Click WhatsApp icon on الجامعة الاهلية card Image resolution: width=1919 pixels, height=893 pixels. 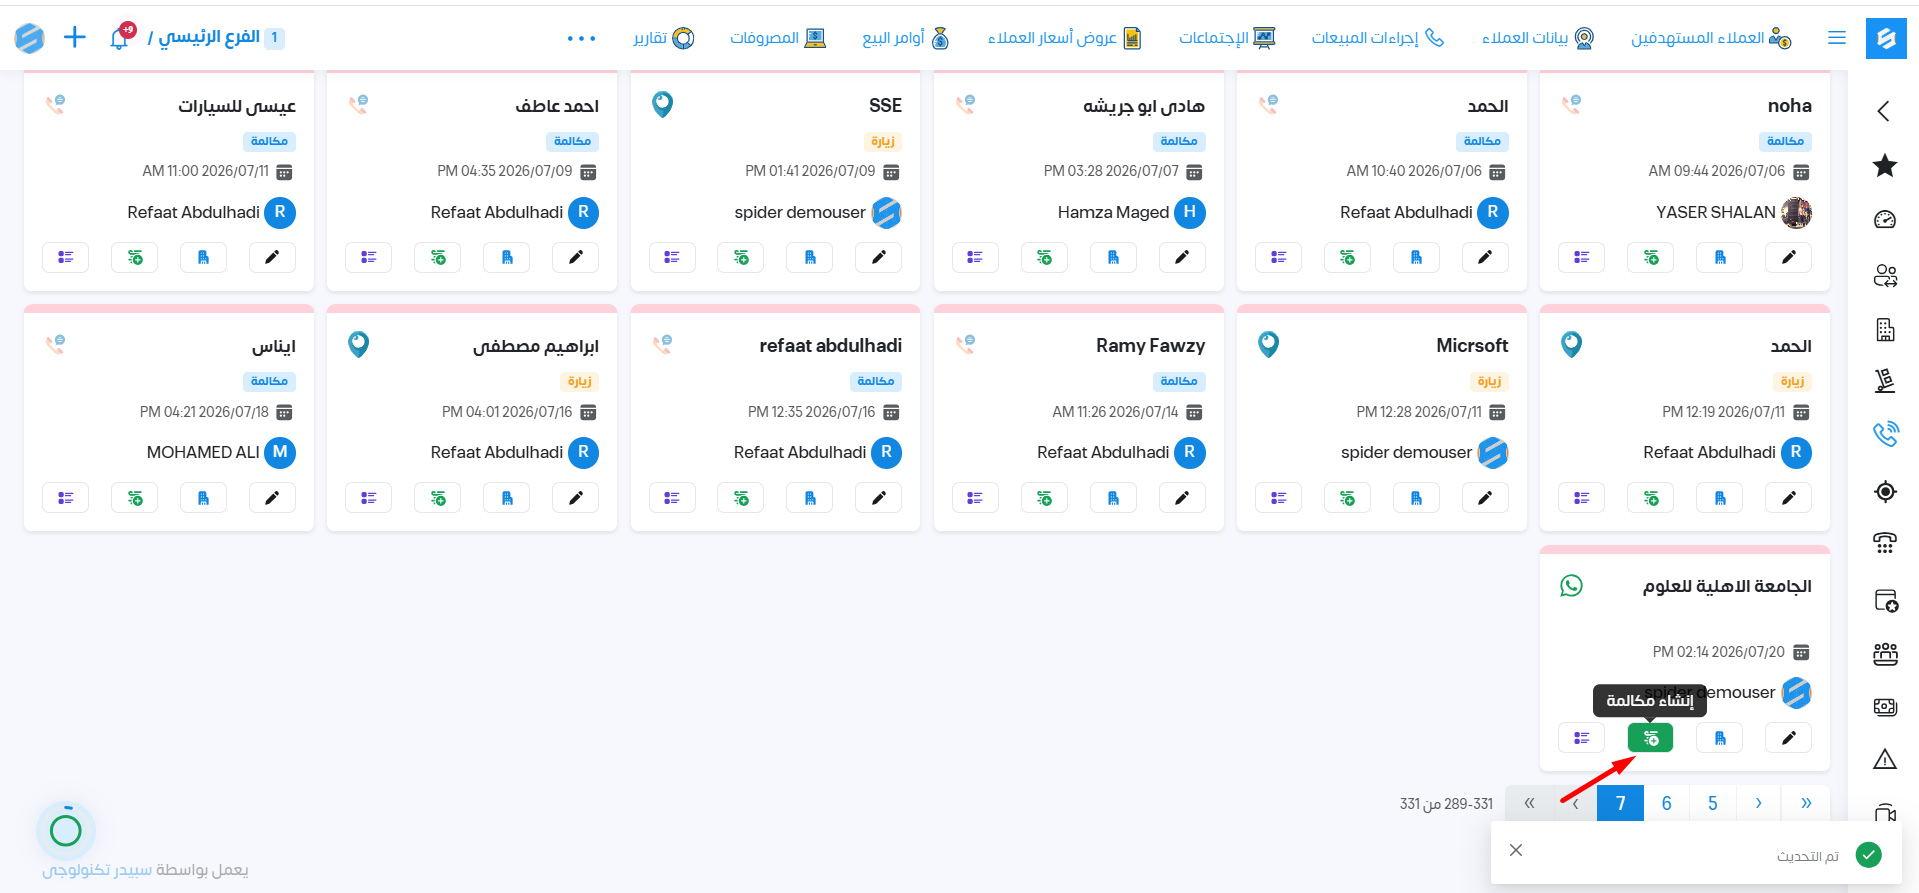[x=1572, y=585]
